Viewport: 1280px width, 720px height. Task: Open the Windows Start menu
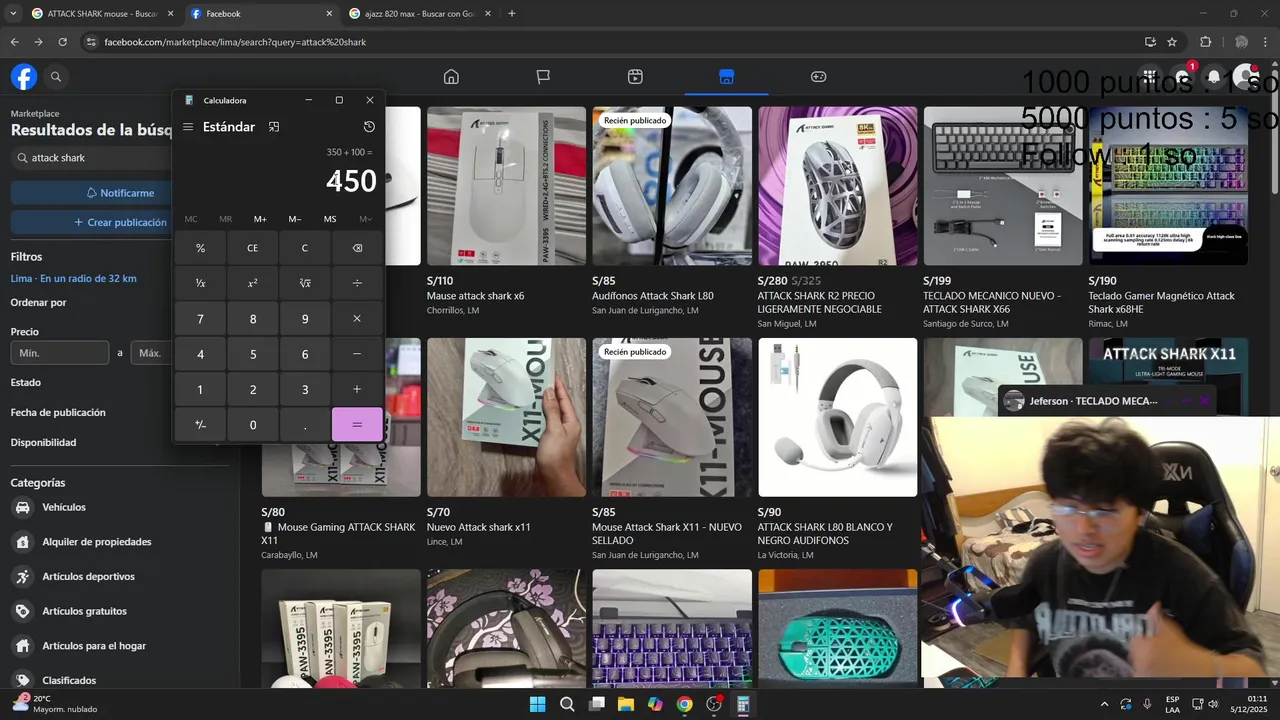click(x=537, y=704)
